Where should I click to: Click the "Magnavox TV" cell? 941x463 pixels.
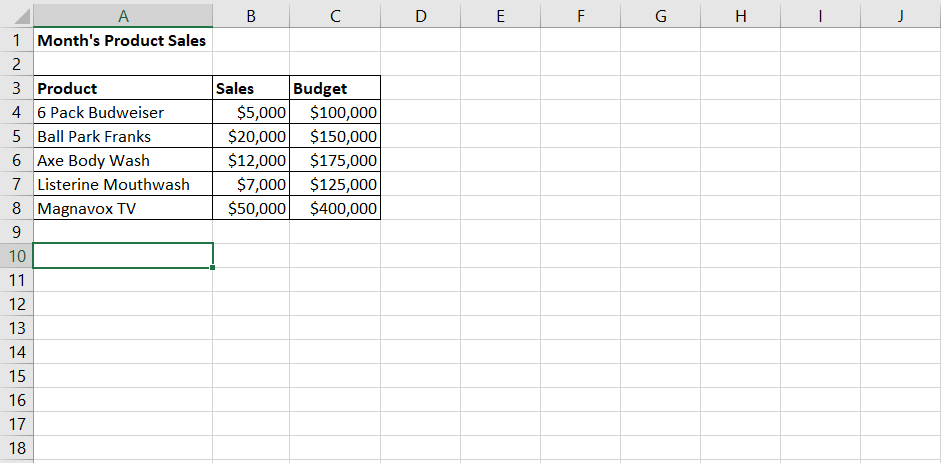coord(123,208)
